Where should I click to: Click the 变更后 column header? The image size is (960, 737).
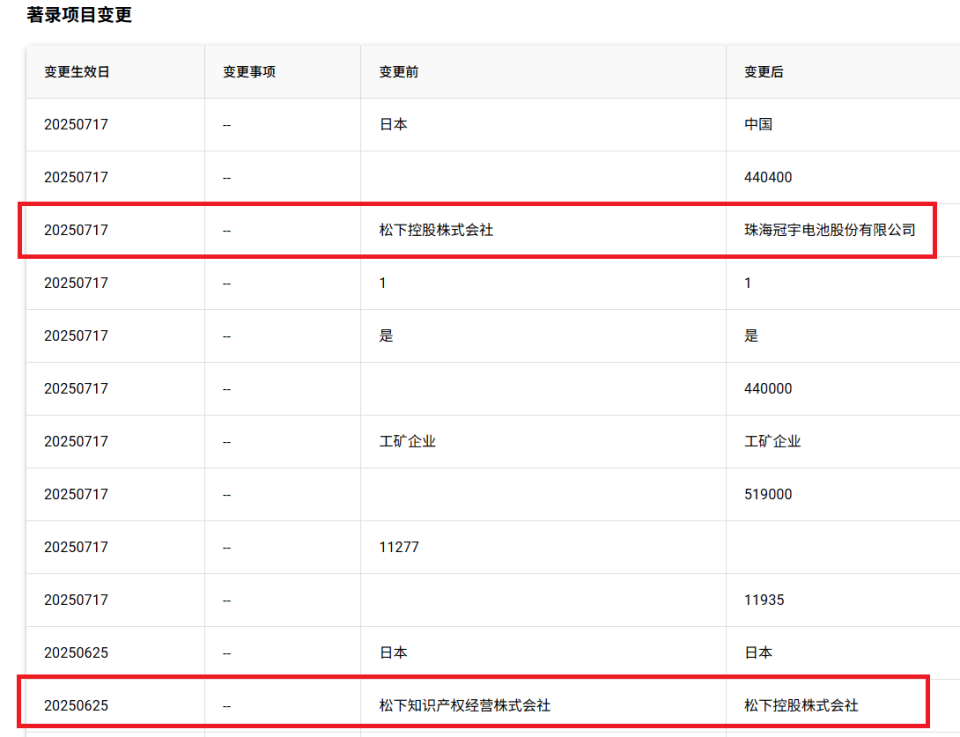(x=763, y=72)
